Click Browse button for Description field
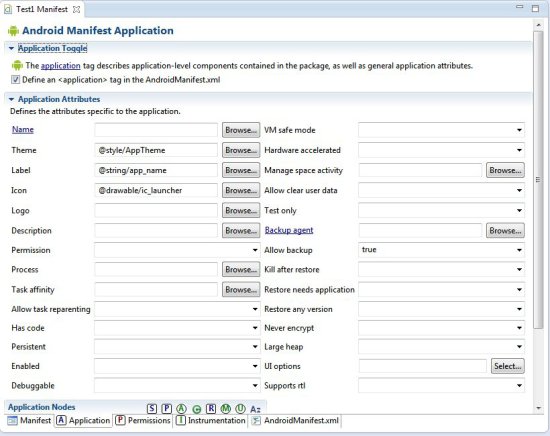 [x=241, y=230]
